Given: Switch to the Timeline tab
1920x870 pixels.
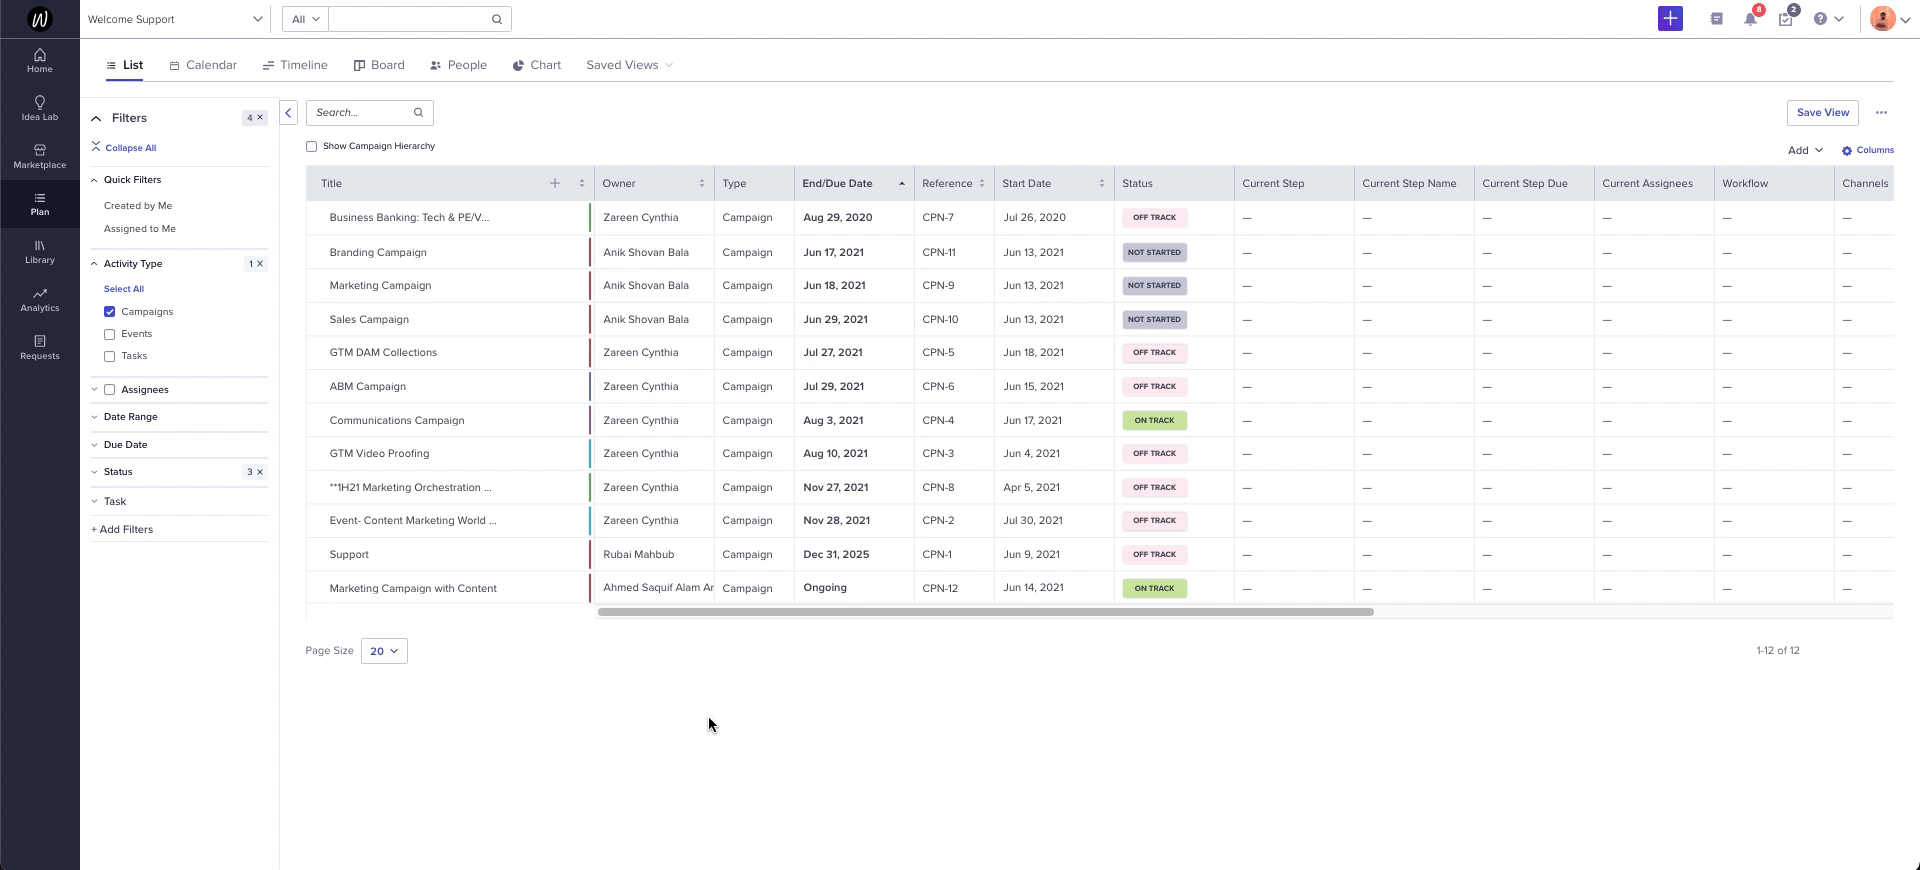Looking at the screenshot, I should coord(295,65).
